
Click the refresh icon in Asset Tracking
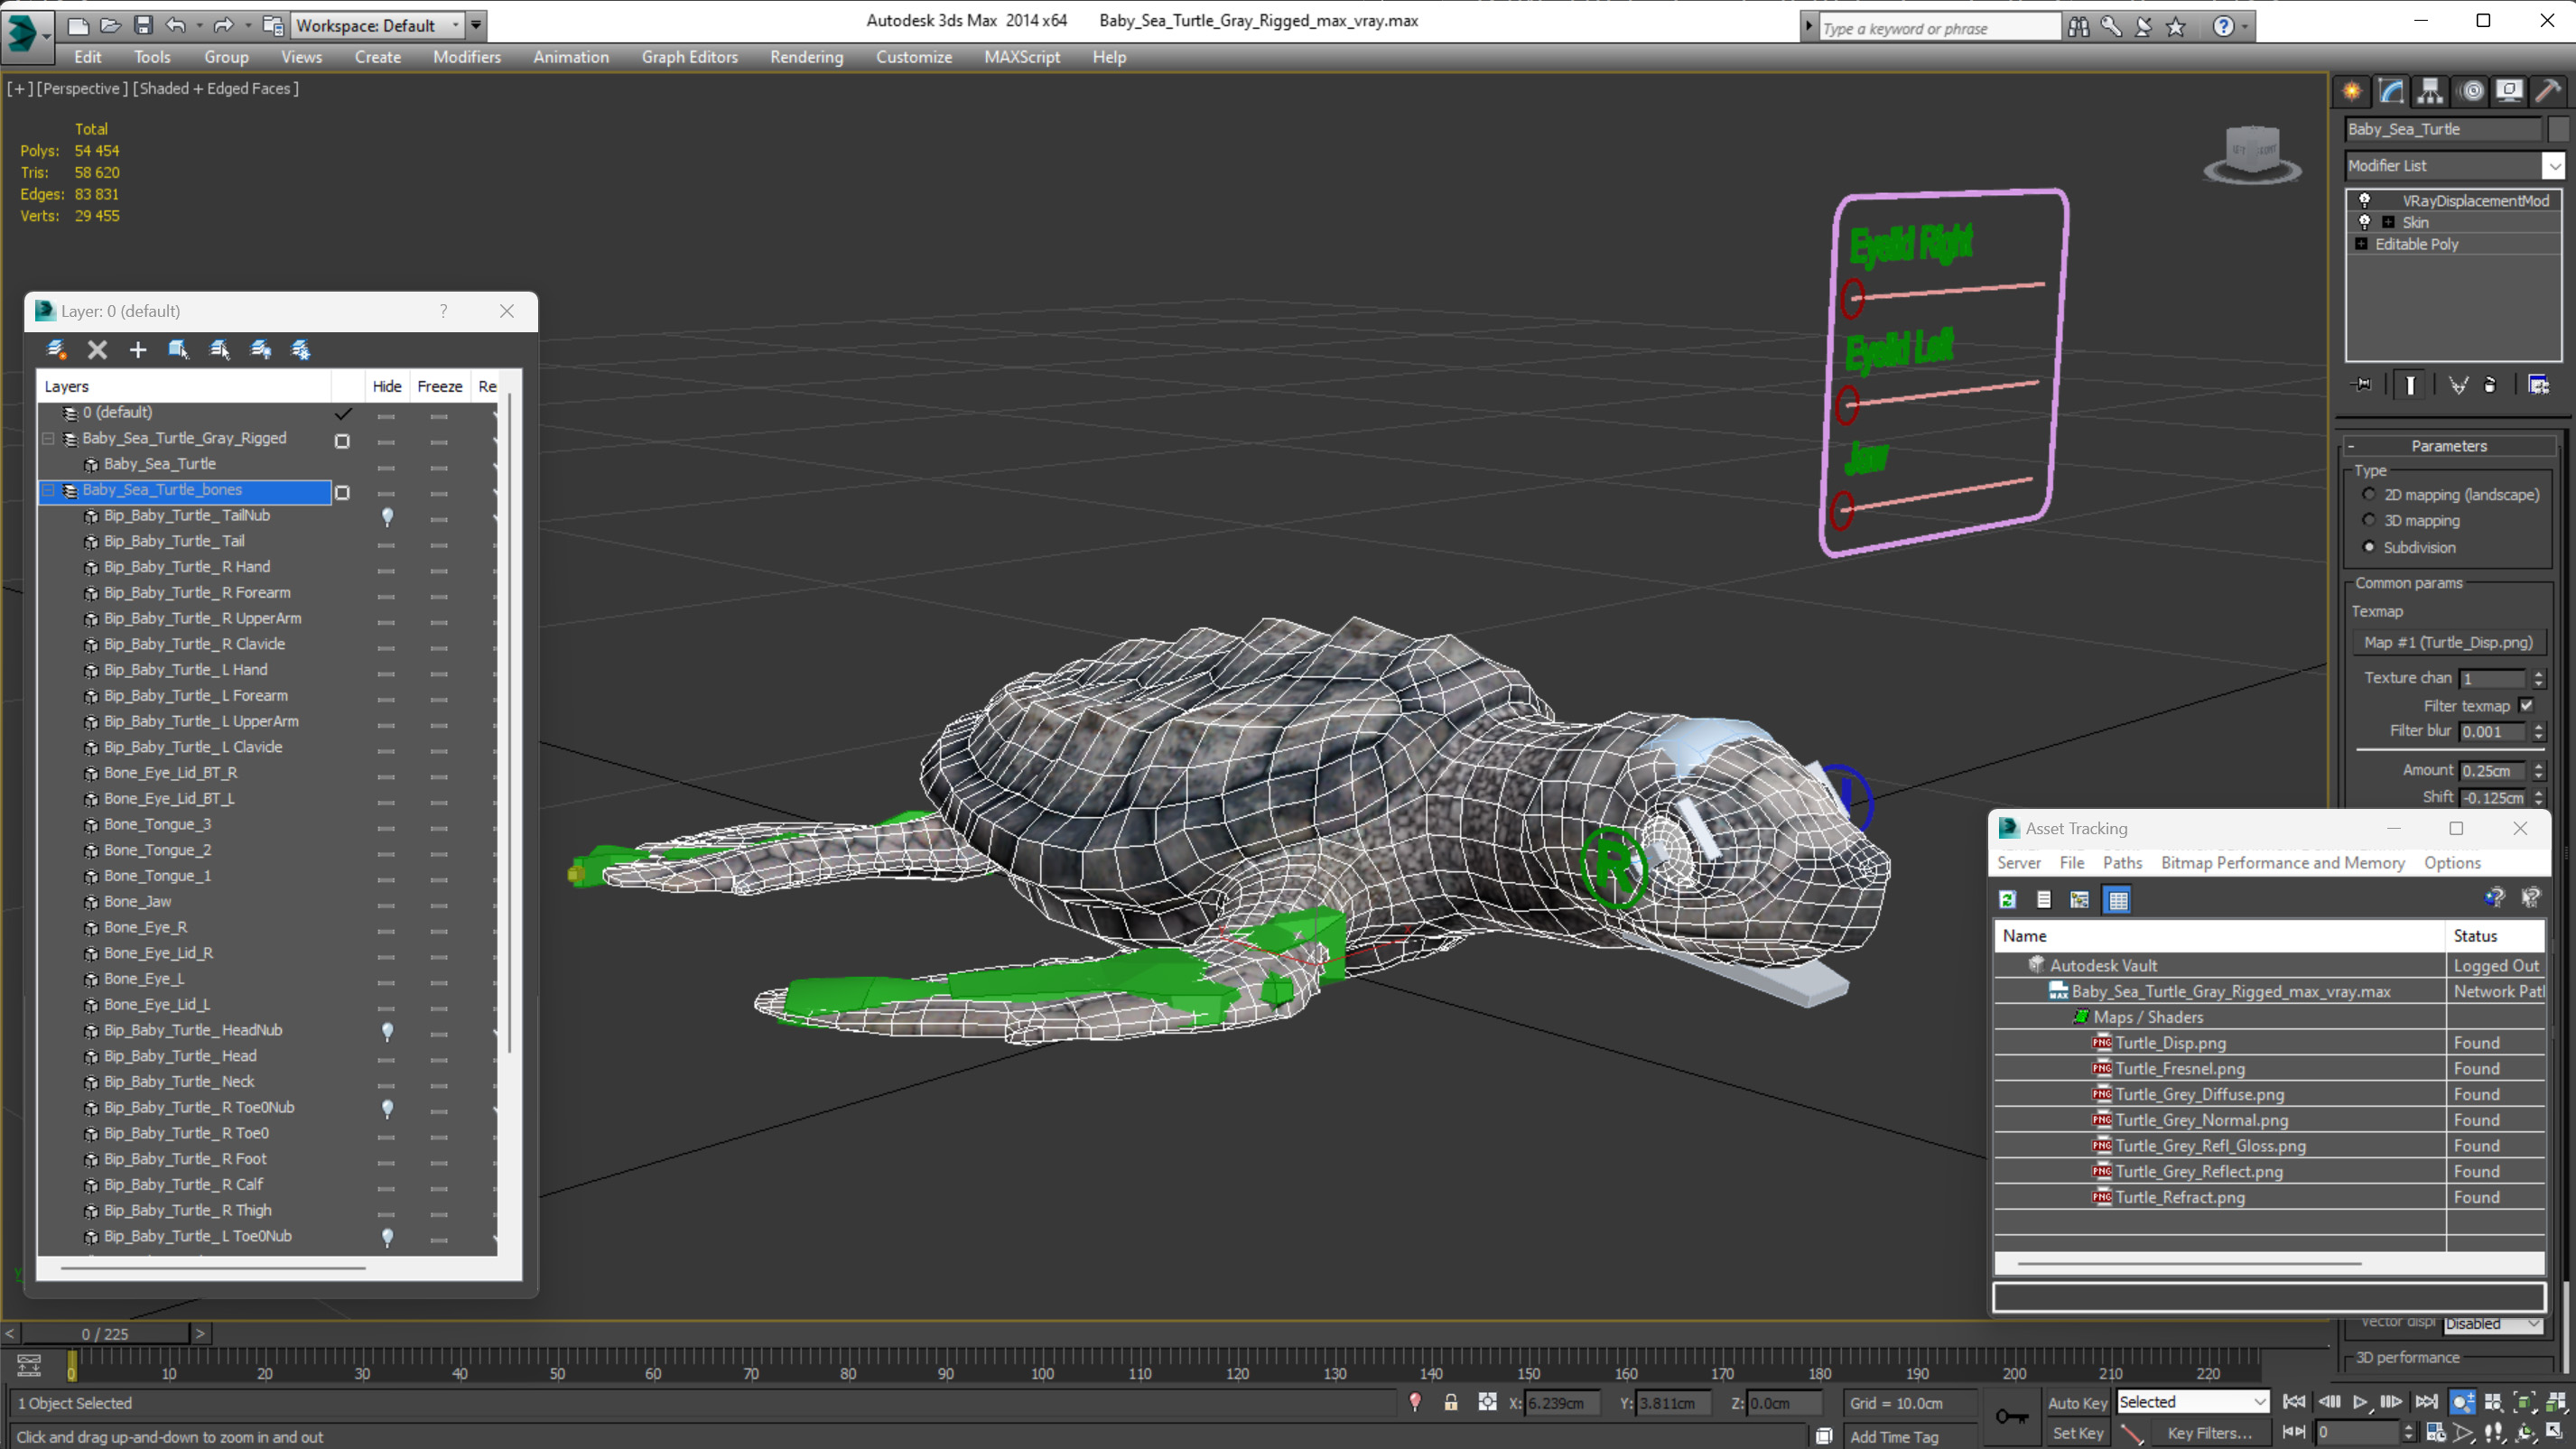[2007, 899]
